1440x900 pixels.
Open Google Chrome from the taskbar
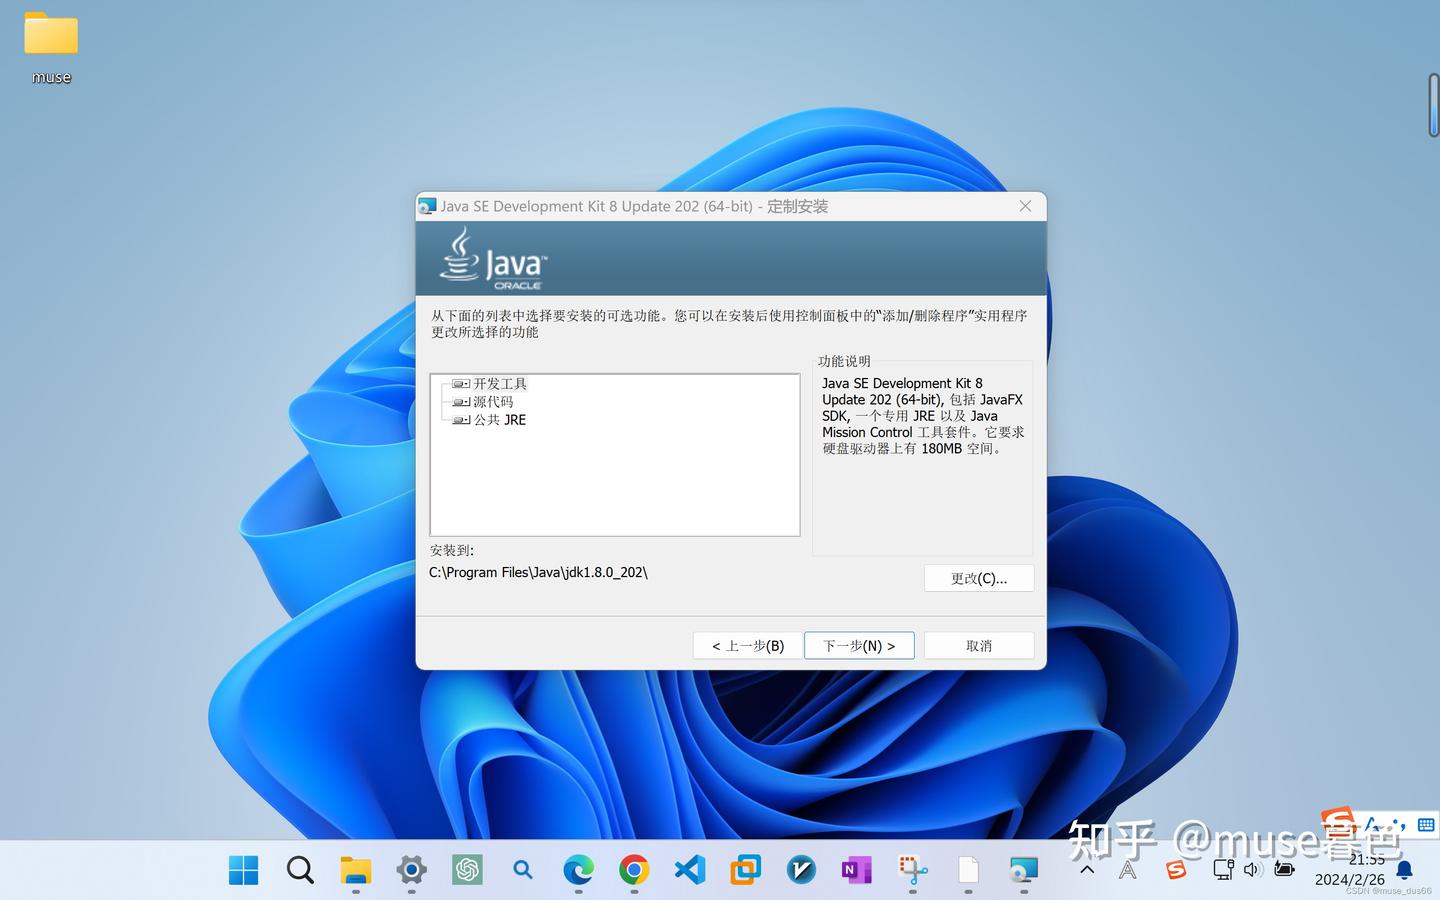[x=633, y=870]
